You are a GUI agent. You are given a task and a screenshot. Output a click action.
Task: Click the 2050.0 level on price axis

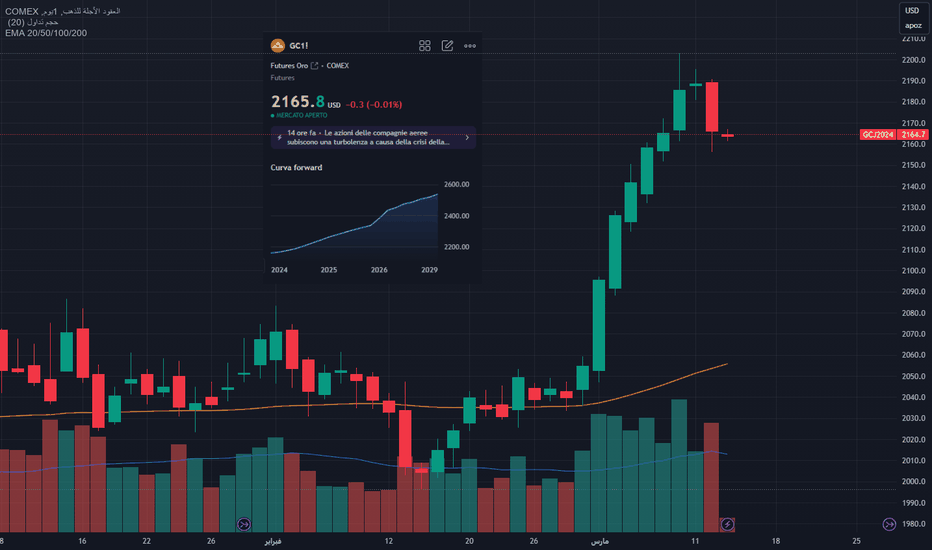click(x=914, y=376)
